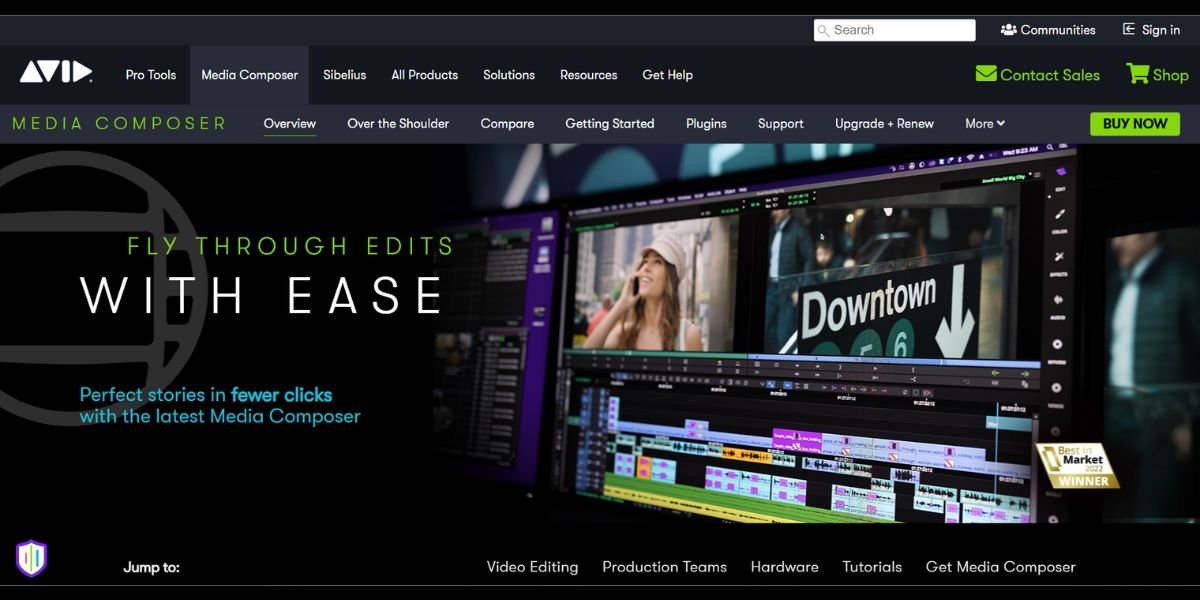Open the All Products menu
This screenshot has height=600, width=1200.
[x=425, y=75]
